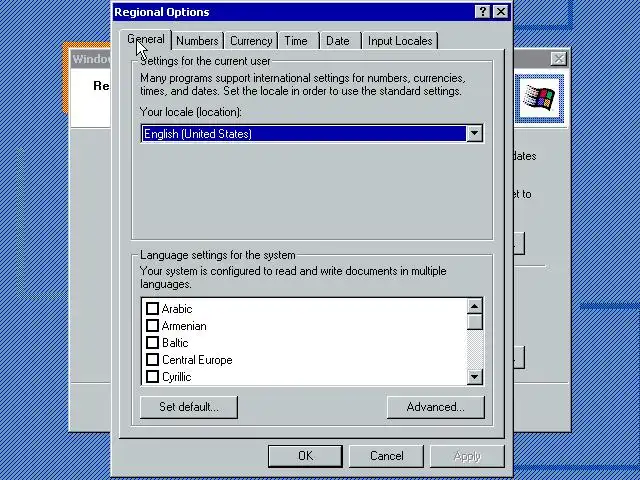
Task: Open the Currency tab
Action: point(251,41)
